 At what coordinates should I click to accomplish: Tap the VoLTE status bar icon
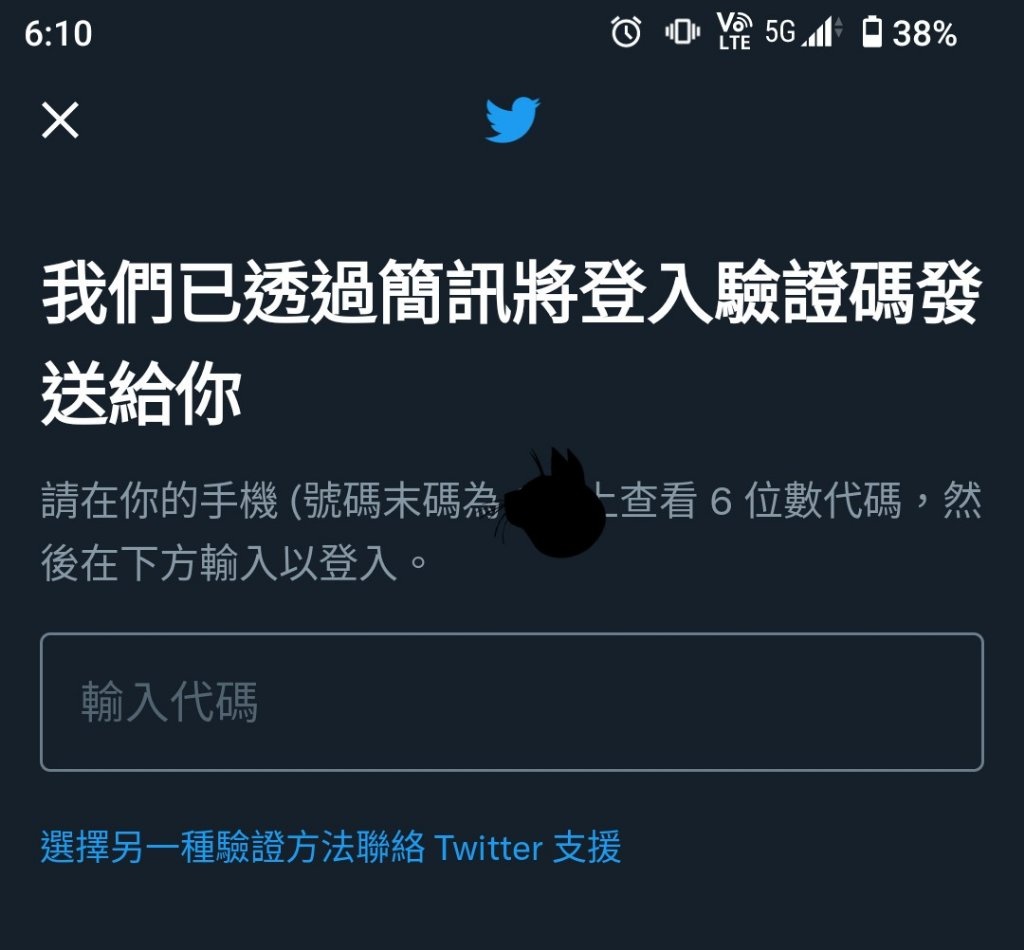click(735, 31)
